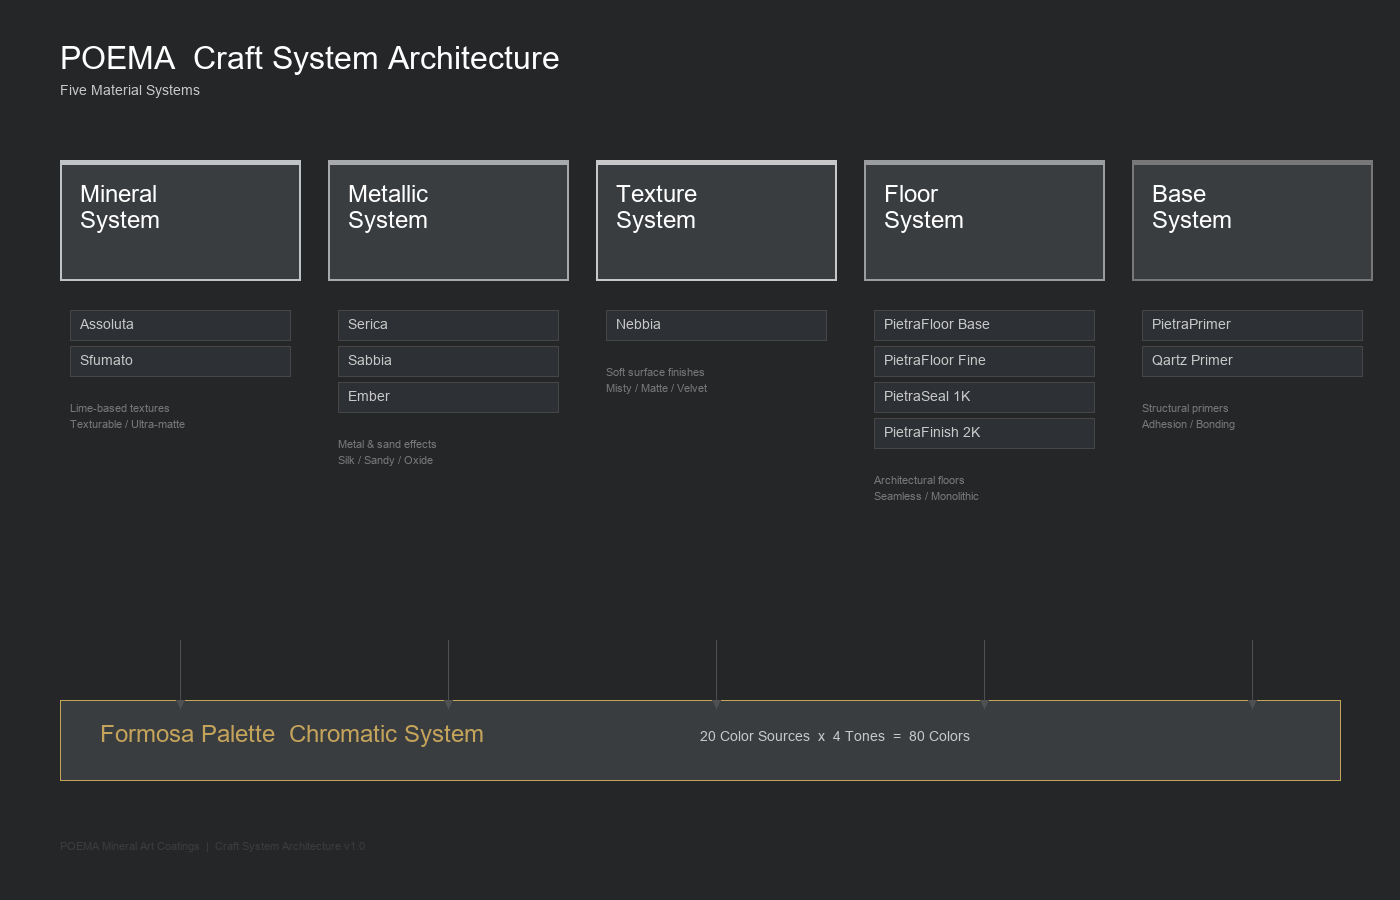
Task: Open the Nebbia product box
Action: click(716, 325)
